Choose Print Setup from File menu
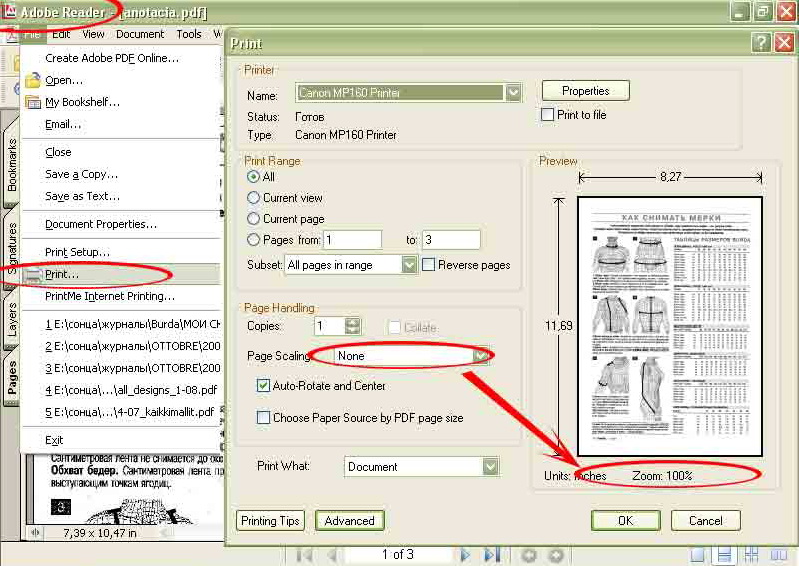 (122, 252)
